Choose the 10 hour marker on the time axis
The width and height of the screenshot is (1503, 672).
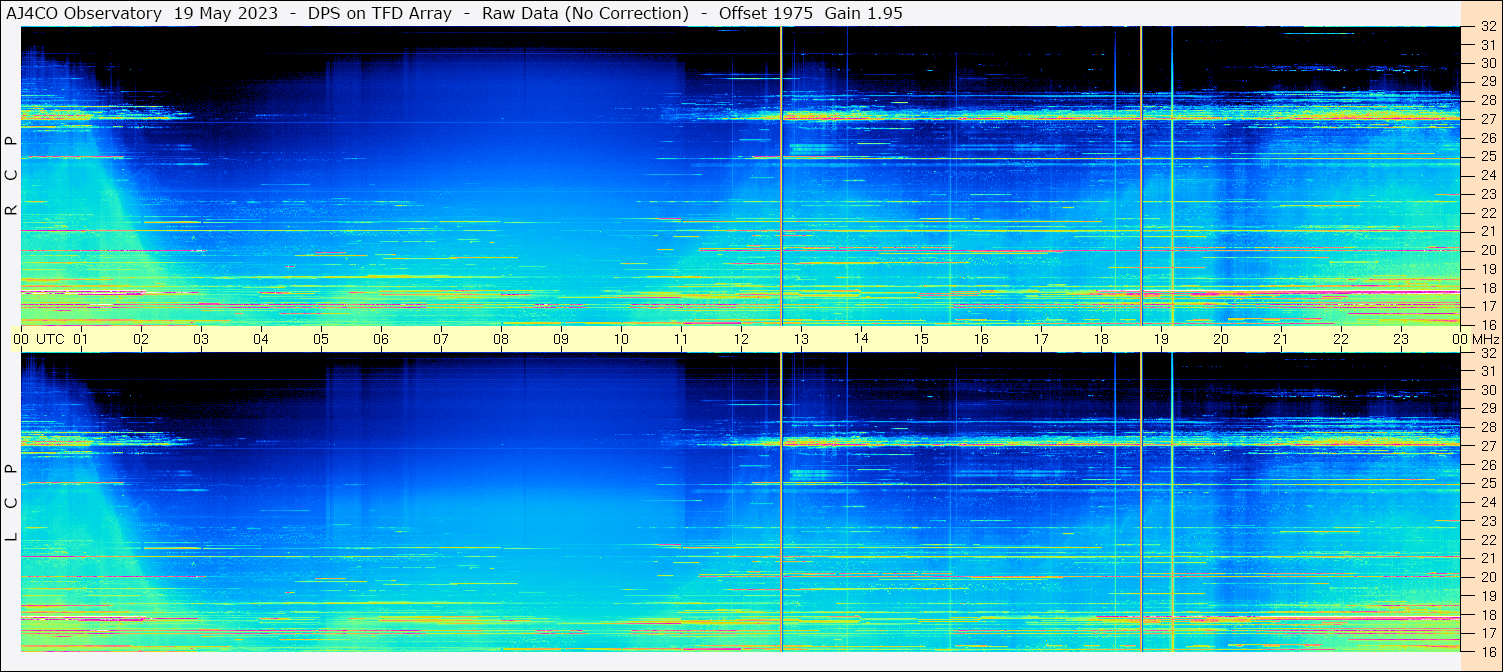(621, 339)
